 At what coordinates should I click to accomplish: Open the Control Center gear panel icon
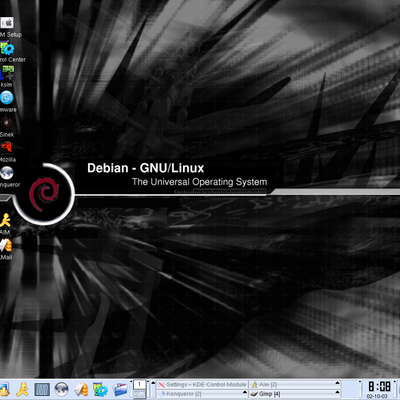coord(100,389)
